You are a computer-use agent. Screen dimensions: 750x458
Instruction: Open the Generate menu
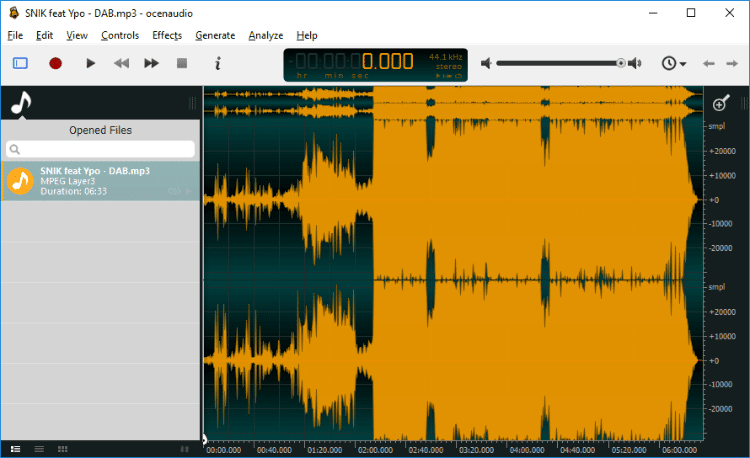pyautogui.click(x=215, y=35)
